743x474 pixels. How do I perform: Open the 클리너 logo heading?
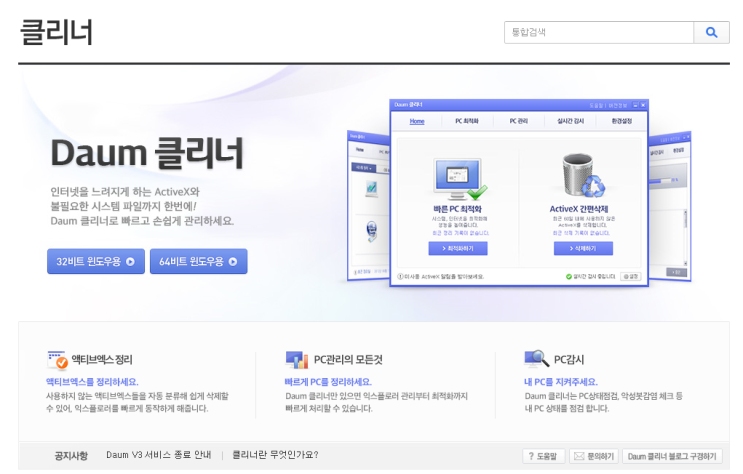(x=56, y=32)
